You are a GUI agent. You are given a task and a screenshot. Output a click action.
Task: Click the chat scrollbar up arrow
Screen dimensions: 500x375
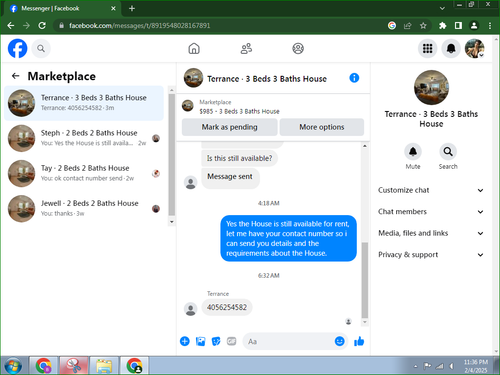click(x=365, y=146)
